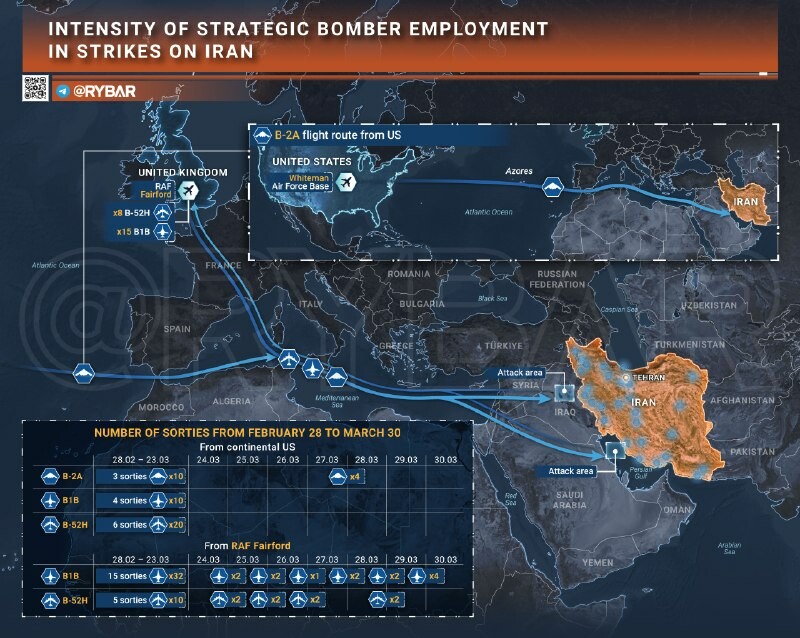Click the B1B x4 icon under 30.03
800x638 pixels.
[415, 577]
